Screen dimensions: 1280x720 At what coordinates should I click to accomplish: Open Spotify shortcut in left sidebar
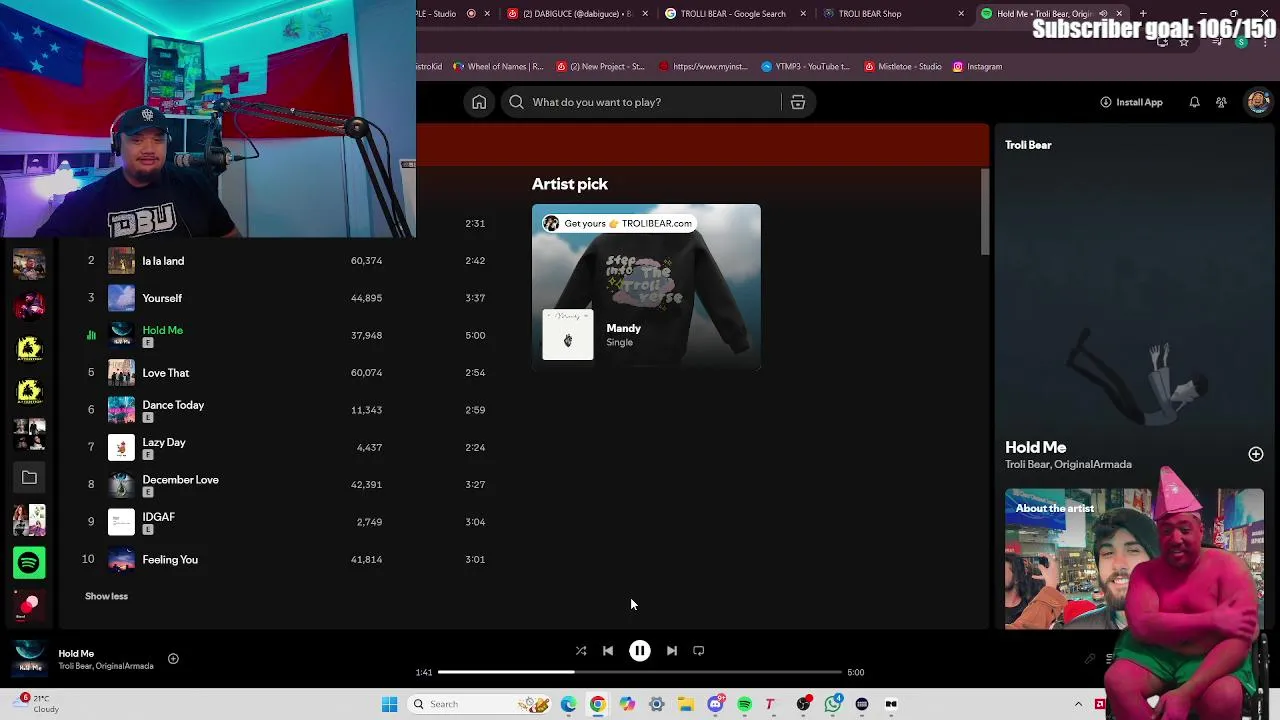coord(29,563)
